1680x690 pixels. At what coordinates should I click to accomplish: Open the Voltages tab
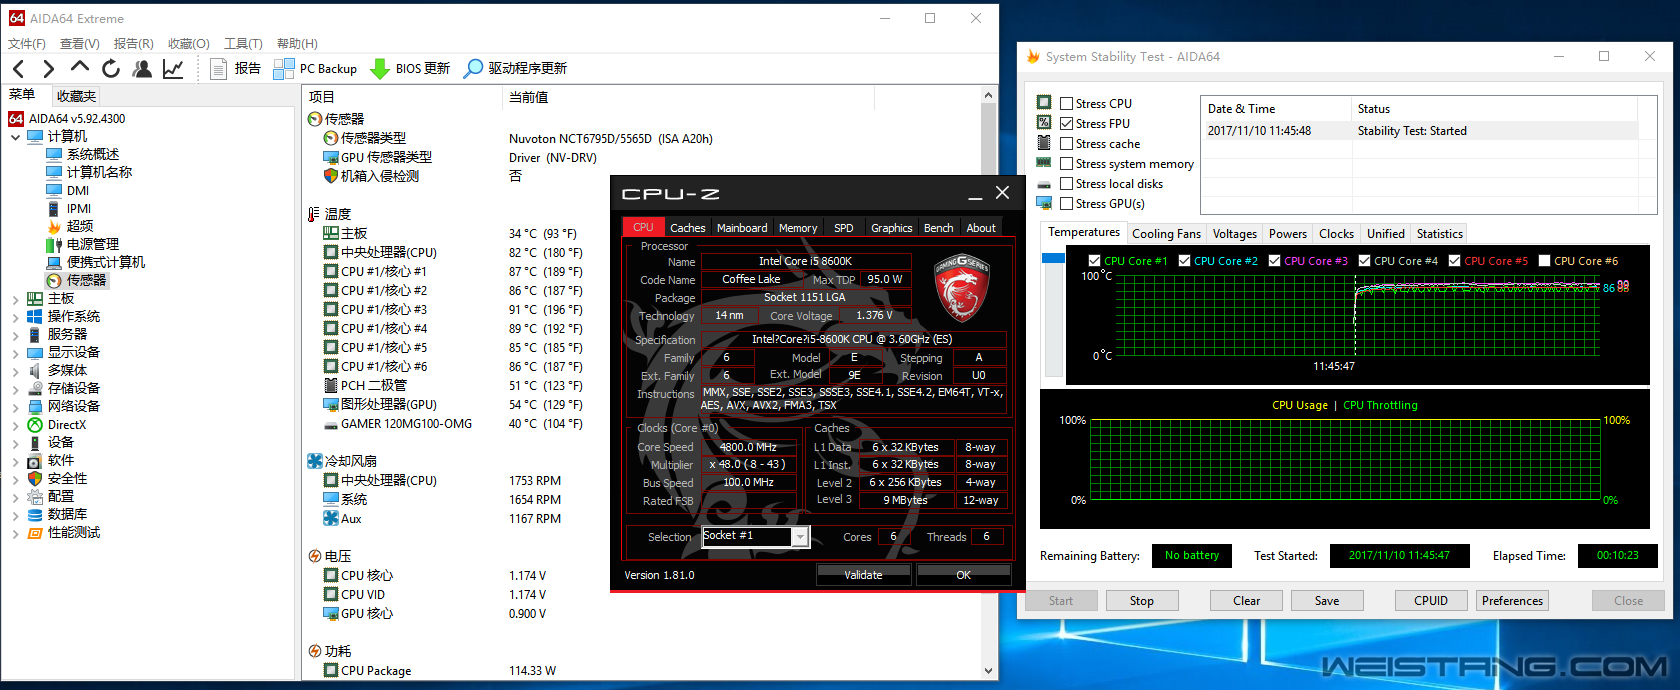pyautogui.click(x=1235, y=233)
